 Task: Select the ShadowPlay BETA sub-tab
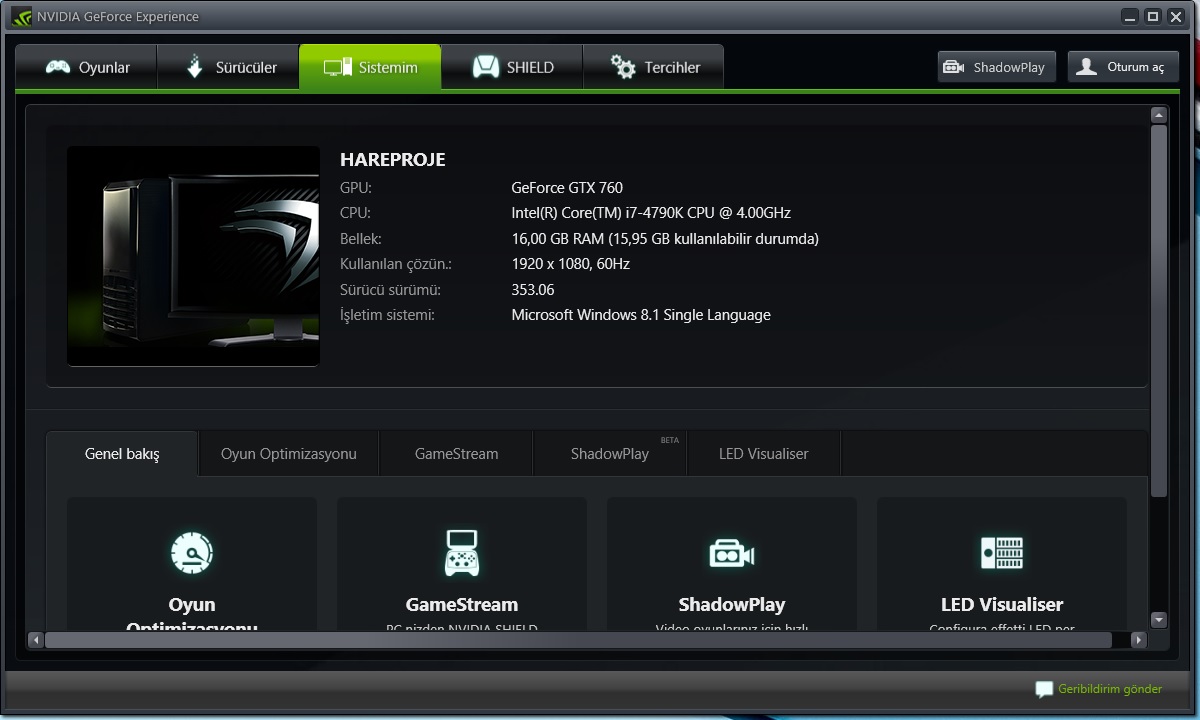click(x=609, y=454)
